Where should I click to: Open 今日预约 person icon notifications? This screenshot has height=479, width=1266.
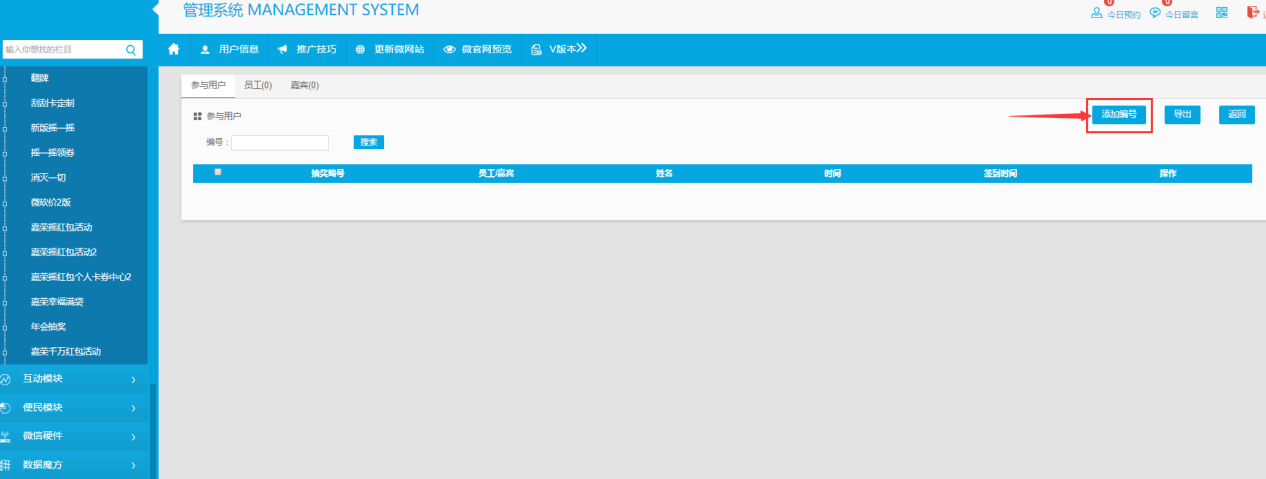1097,14
